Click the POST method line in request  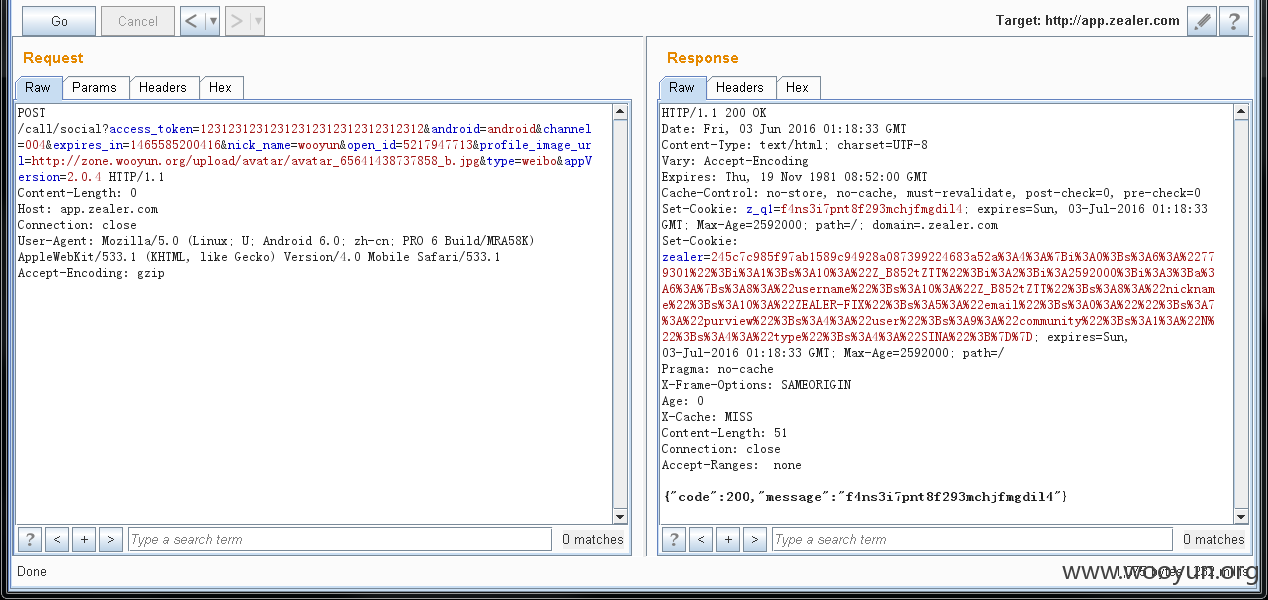click(x=32, y=113)
